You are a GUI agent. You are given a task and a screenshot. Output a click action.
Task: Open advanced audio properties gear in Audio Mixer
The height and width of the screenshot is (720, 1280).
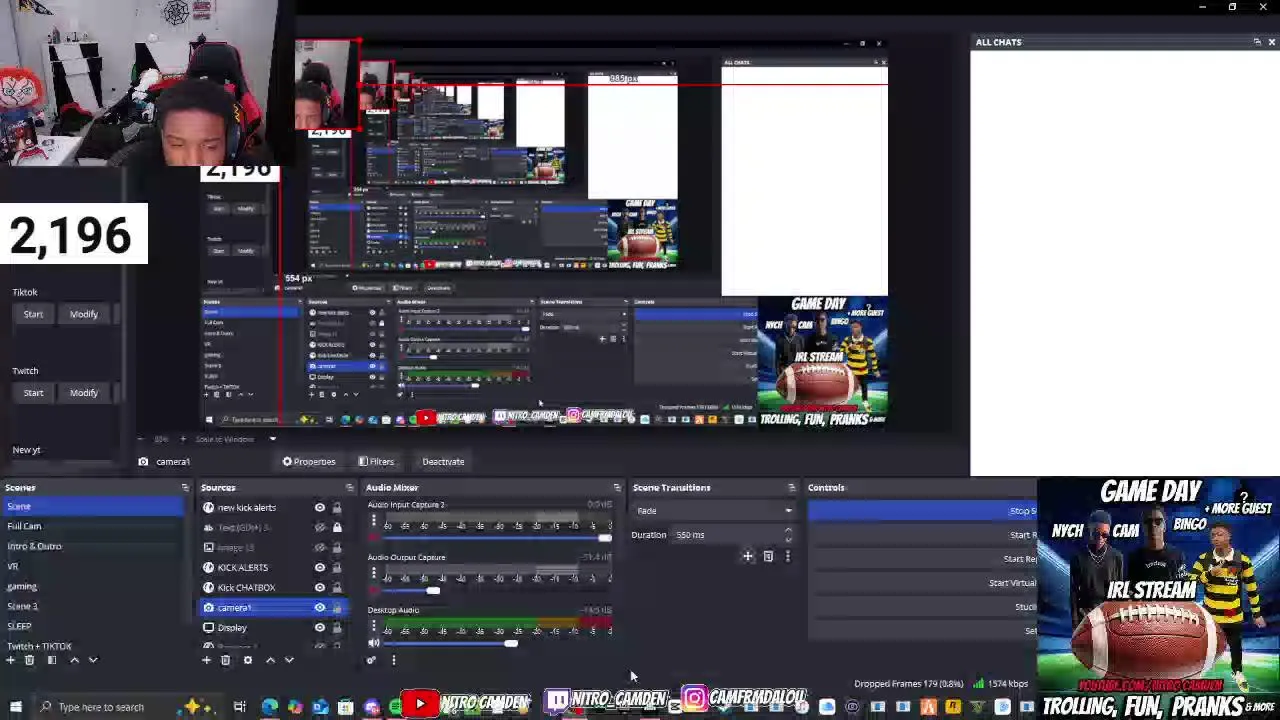click(372, 660)
